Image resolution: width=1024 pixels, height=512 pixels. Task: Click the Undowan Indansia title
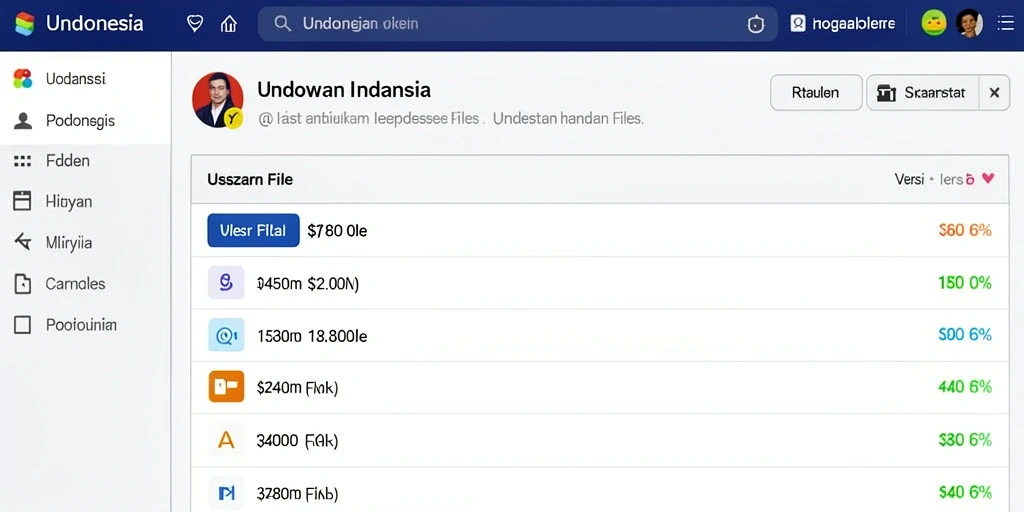[344, 89]
